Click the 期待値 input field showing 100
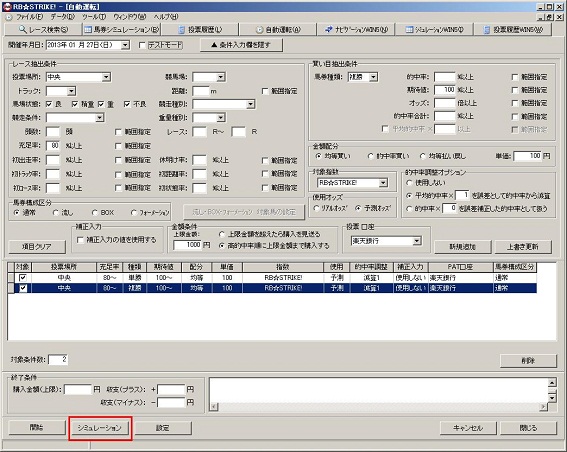Viewport: 567px width, 452px height. click(x=444, y=90)
